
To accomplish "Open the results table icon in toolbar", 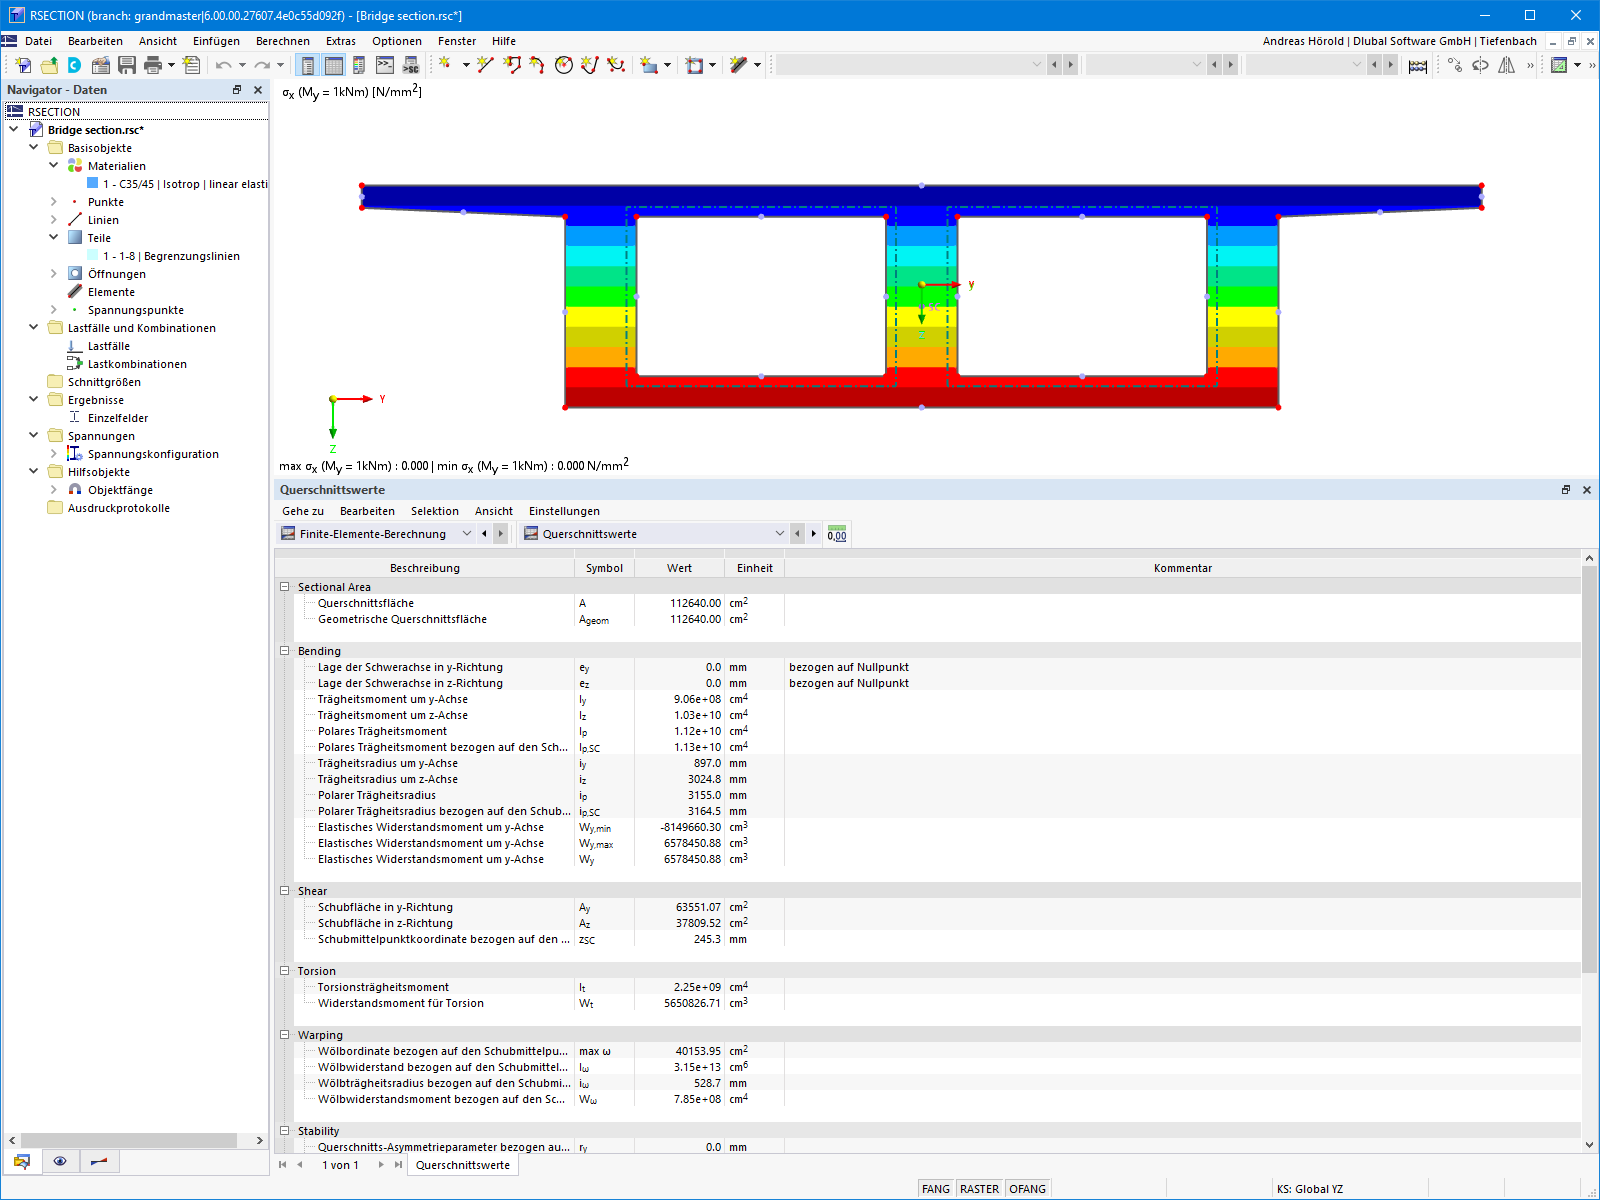I will click(1559, 65).
